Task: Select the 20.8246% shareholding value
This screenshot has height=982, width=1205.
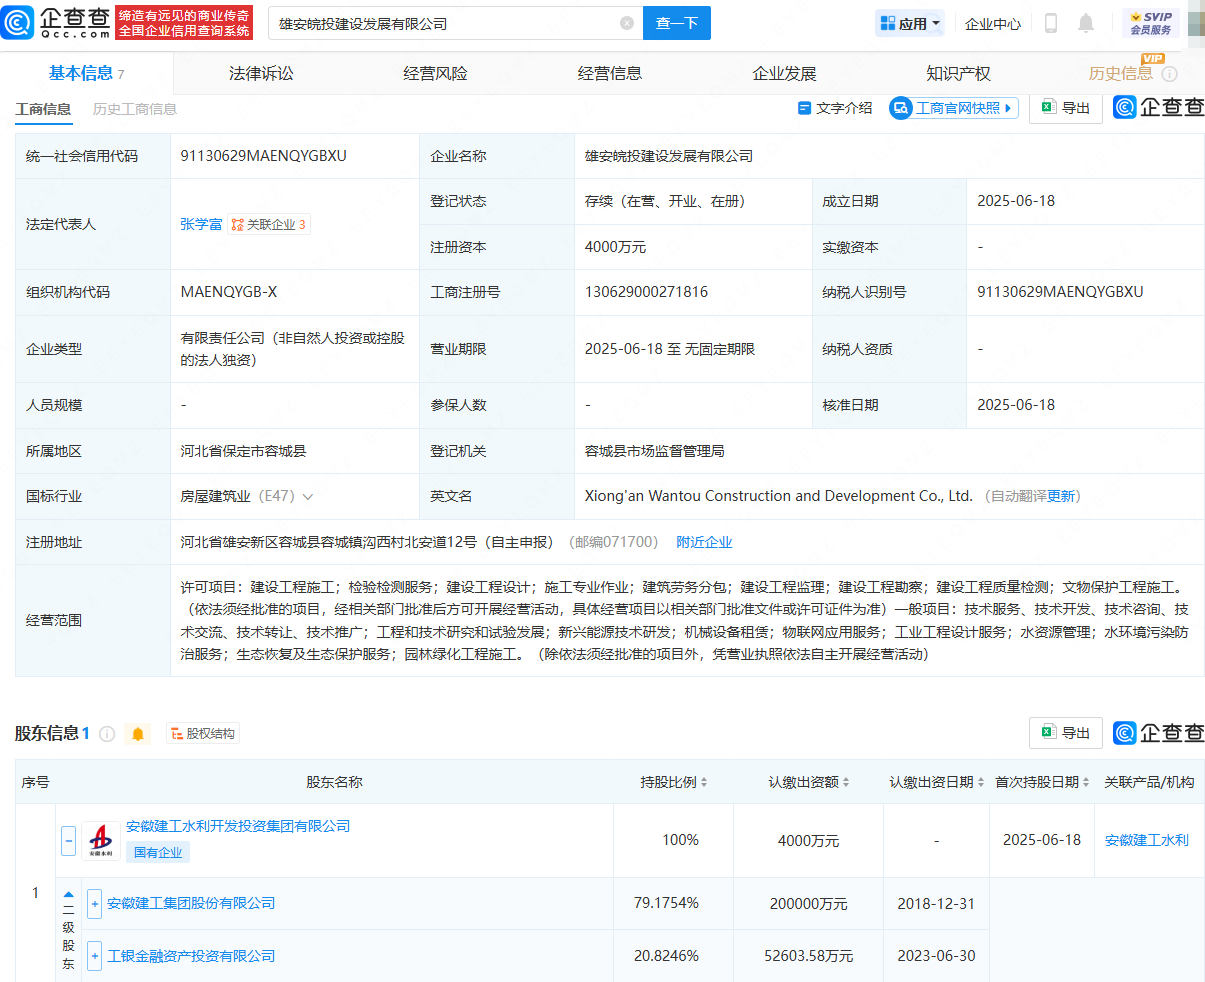Action: pos(666,956)
